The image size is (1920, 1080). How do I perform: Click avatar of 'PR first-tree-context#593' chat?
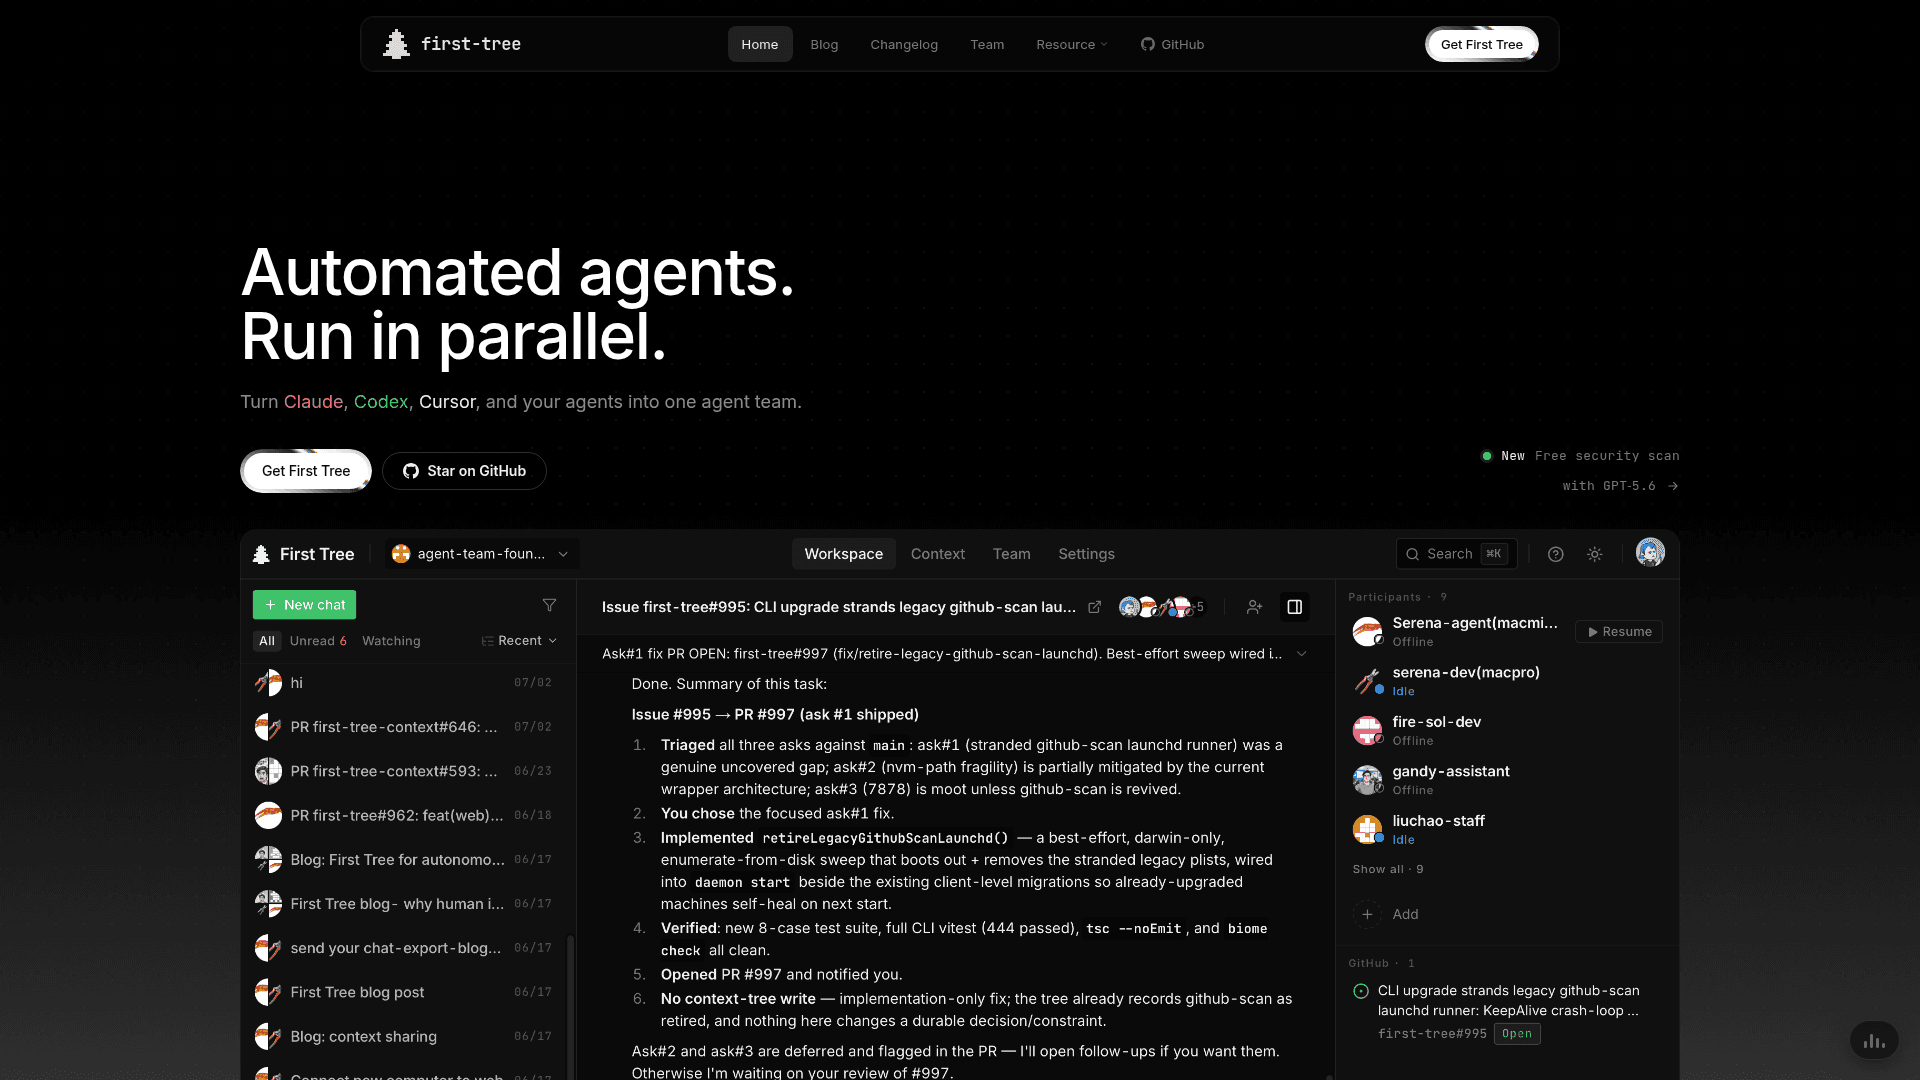click(268, 771)
